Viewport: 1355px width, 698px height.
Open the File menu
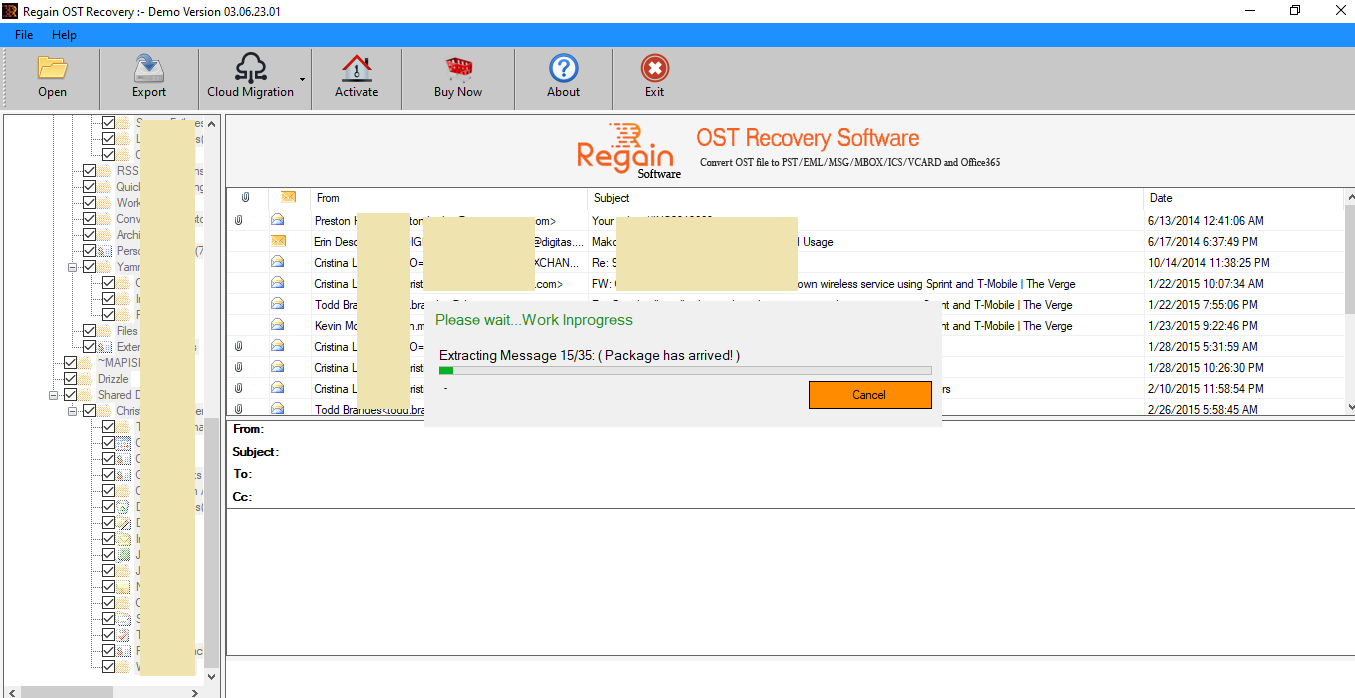[22, 34]
